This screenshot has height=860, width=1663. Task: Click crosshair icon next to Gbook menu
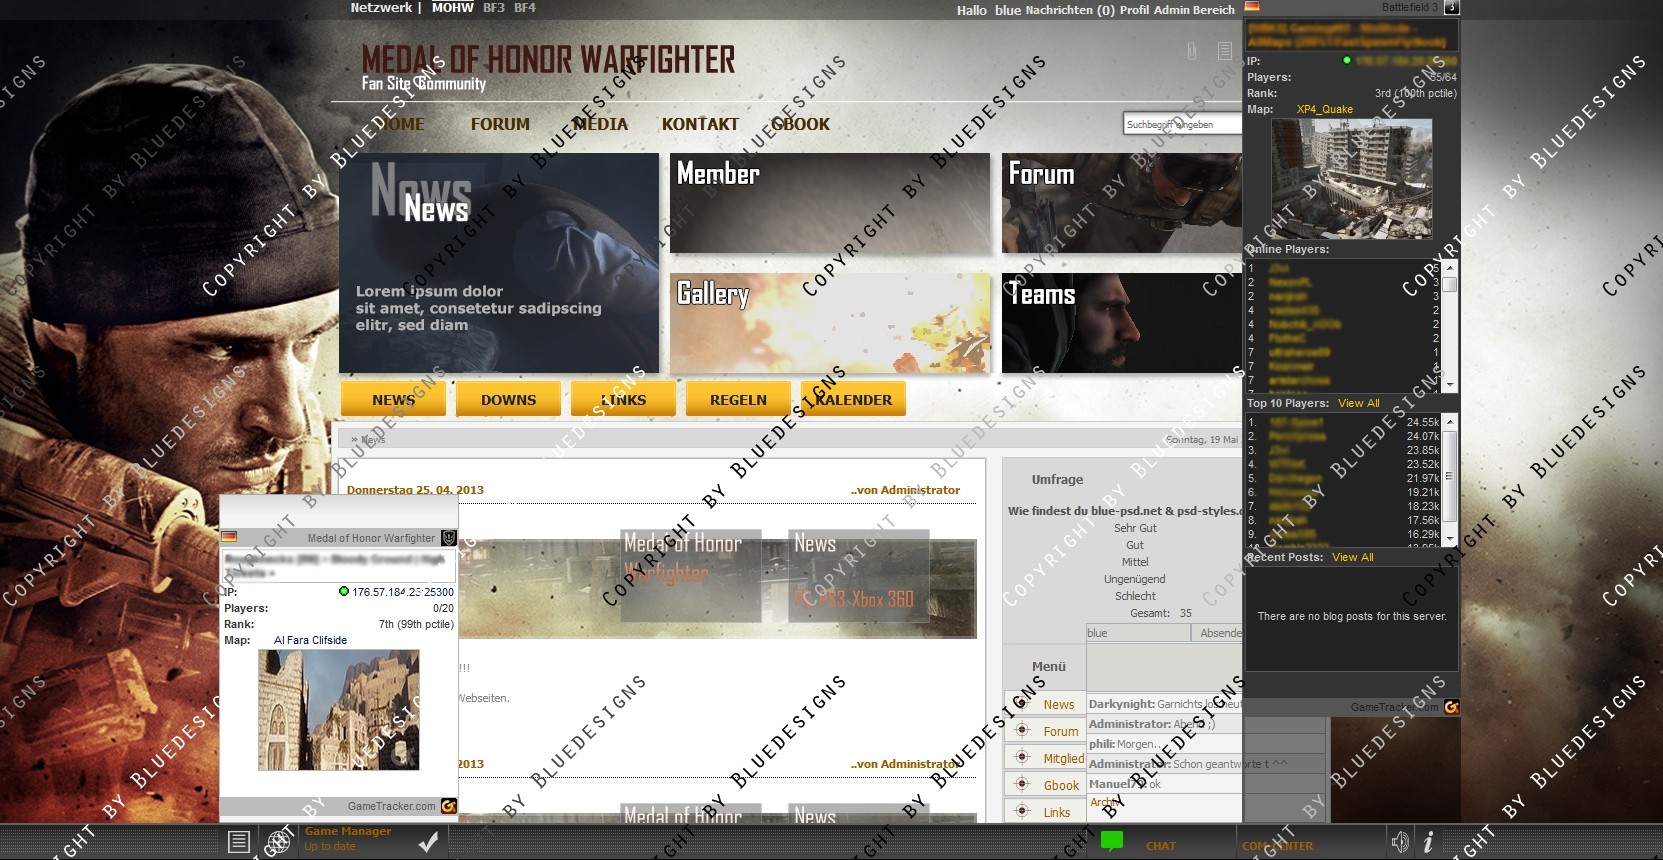point(1022,784)
